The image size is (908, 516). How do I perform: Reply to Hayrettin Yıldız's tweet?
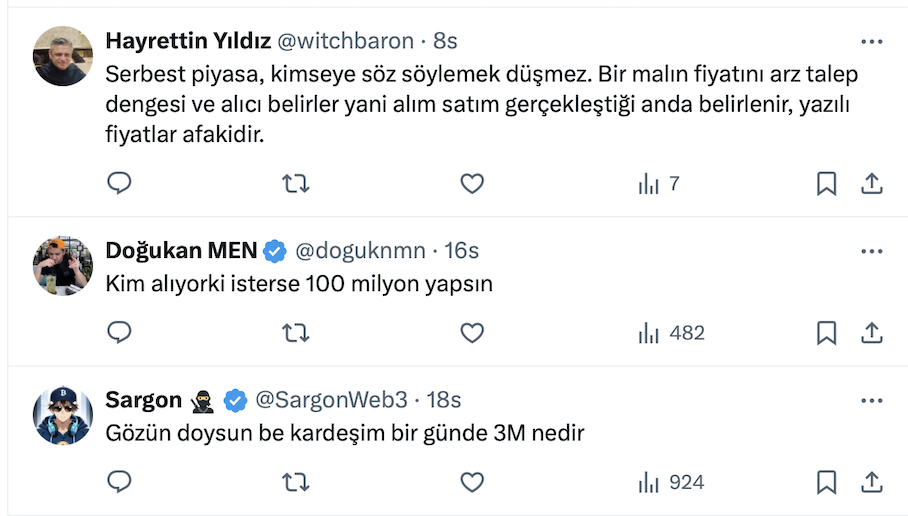[x=119, y=183]
